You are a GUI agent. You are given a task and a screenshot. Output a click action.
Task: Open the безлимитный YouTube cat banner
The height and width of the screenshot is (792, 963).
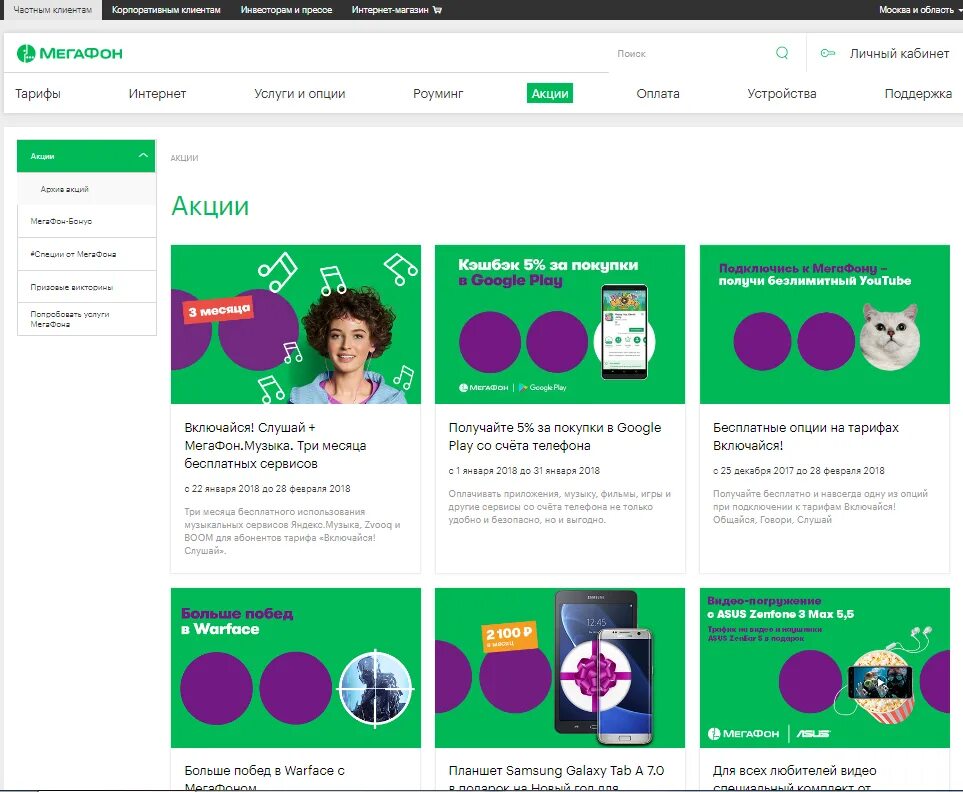[825, 324]
